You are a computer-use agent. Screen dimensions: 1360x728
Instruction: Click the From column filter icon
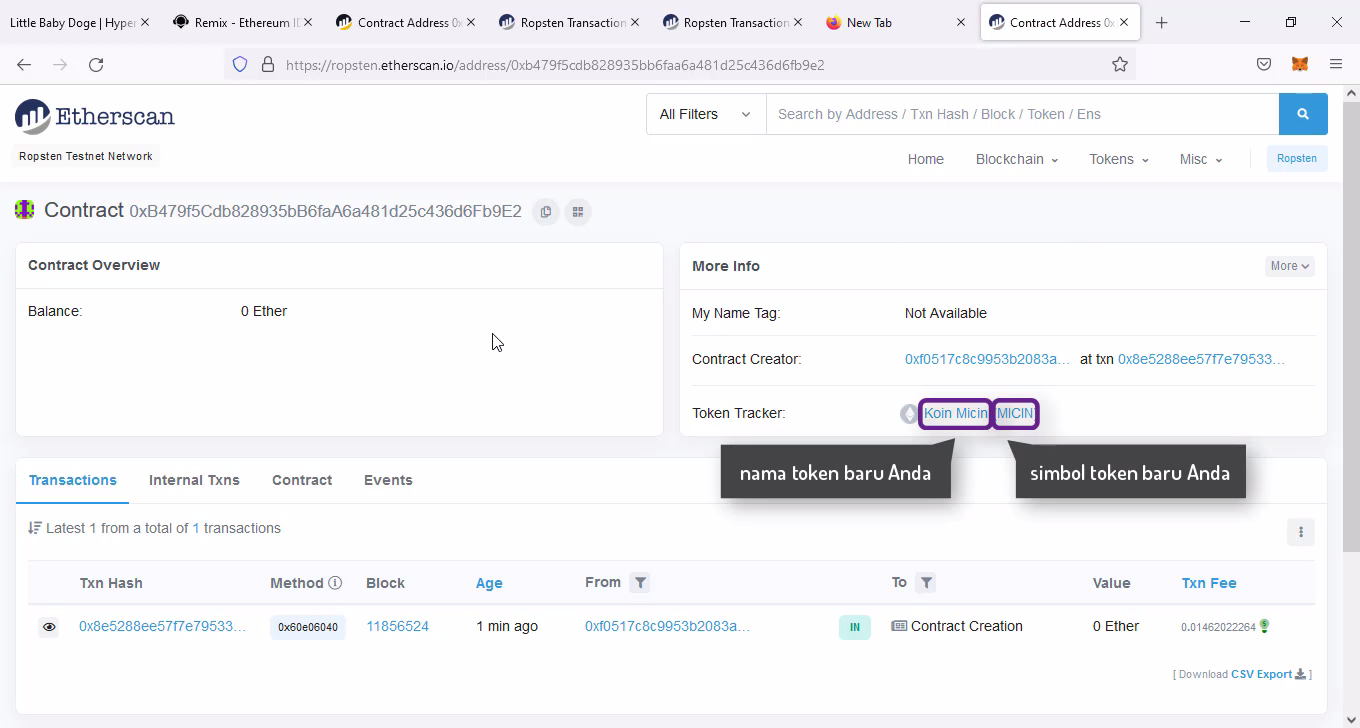tap(640, 583)
